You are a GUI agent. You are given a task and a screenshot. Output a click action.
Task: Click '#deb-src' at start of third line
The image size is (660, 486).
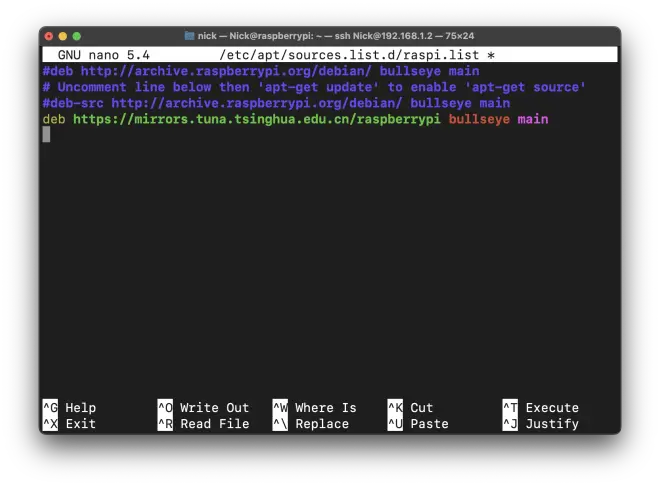point(73,103)
